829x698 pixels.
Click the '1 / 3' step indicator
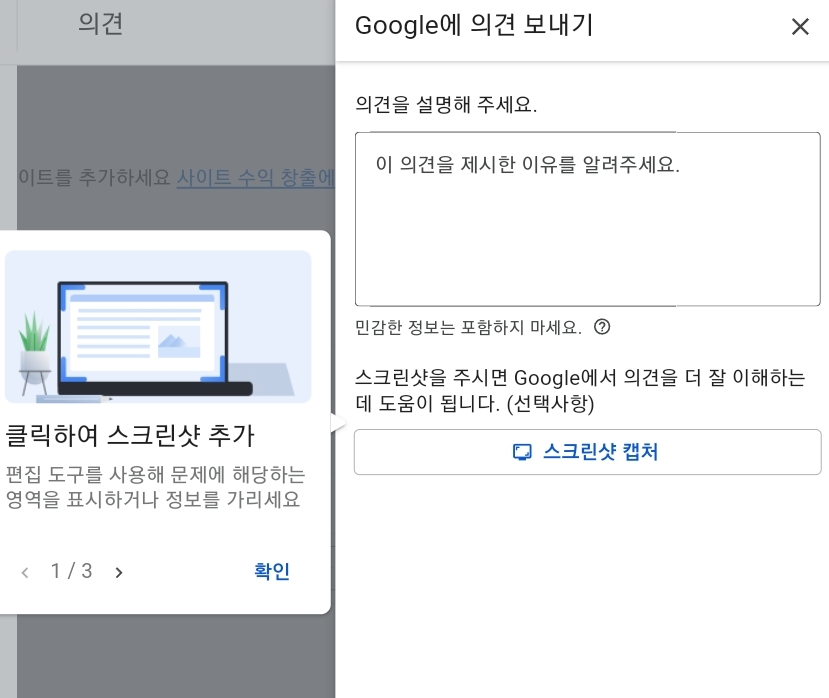point(71,571)
